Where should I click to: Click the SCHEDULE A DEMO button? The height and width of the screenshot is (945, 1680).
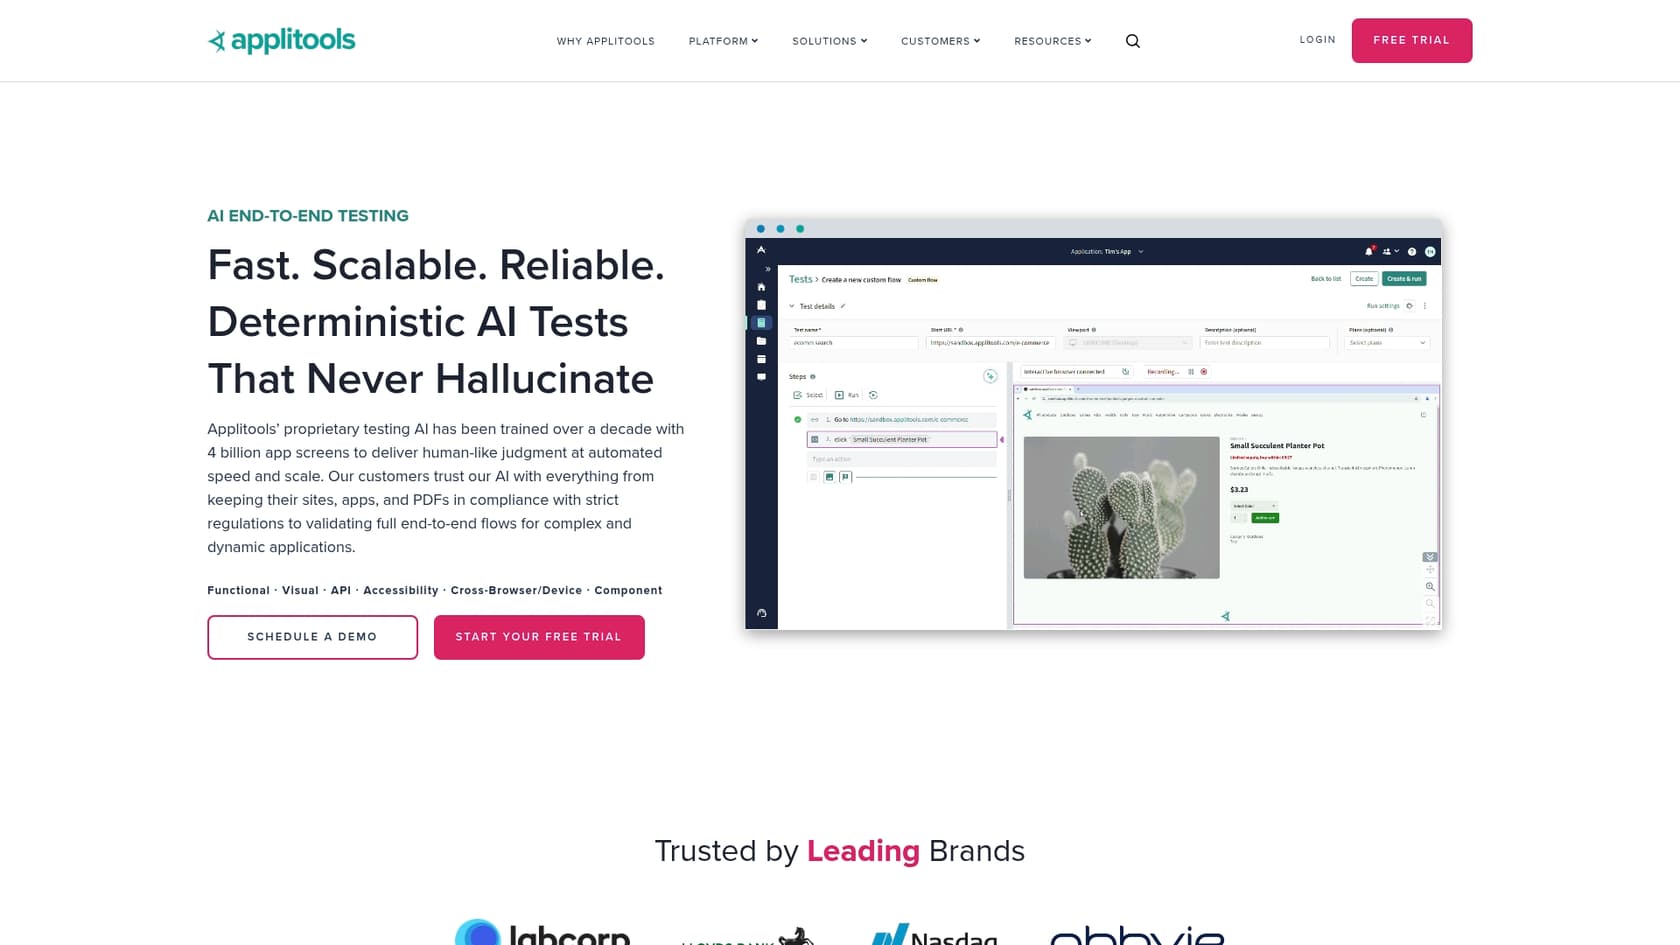pos(312,637)
